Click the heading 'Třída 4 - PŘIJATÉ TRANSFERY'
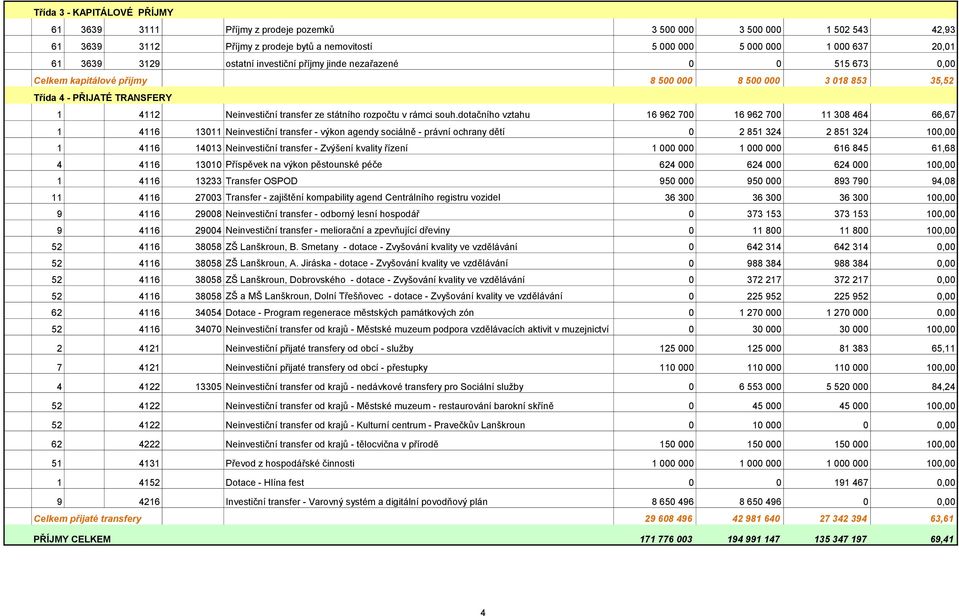This screenshot has width=959, height=616. [103, 98]
